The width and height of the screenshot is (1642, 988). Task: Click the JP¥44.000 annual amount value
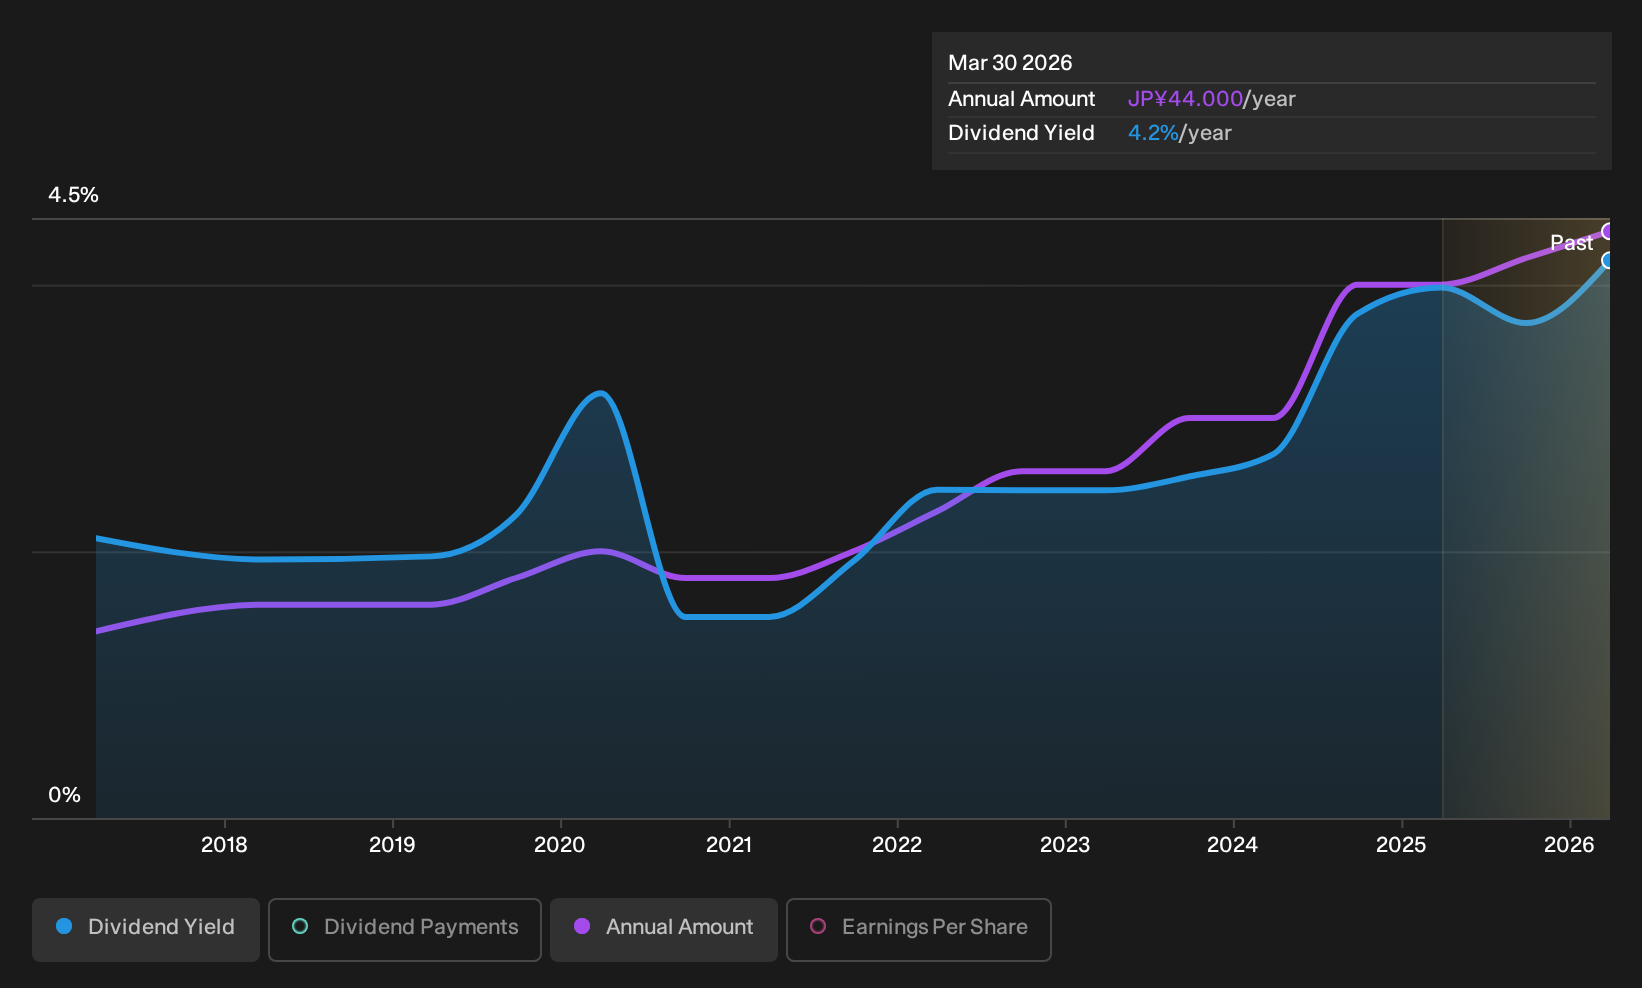point(1185,99)
